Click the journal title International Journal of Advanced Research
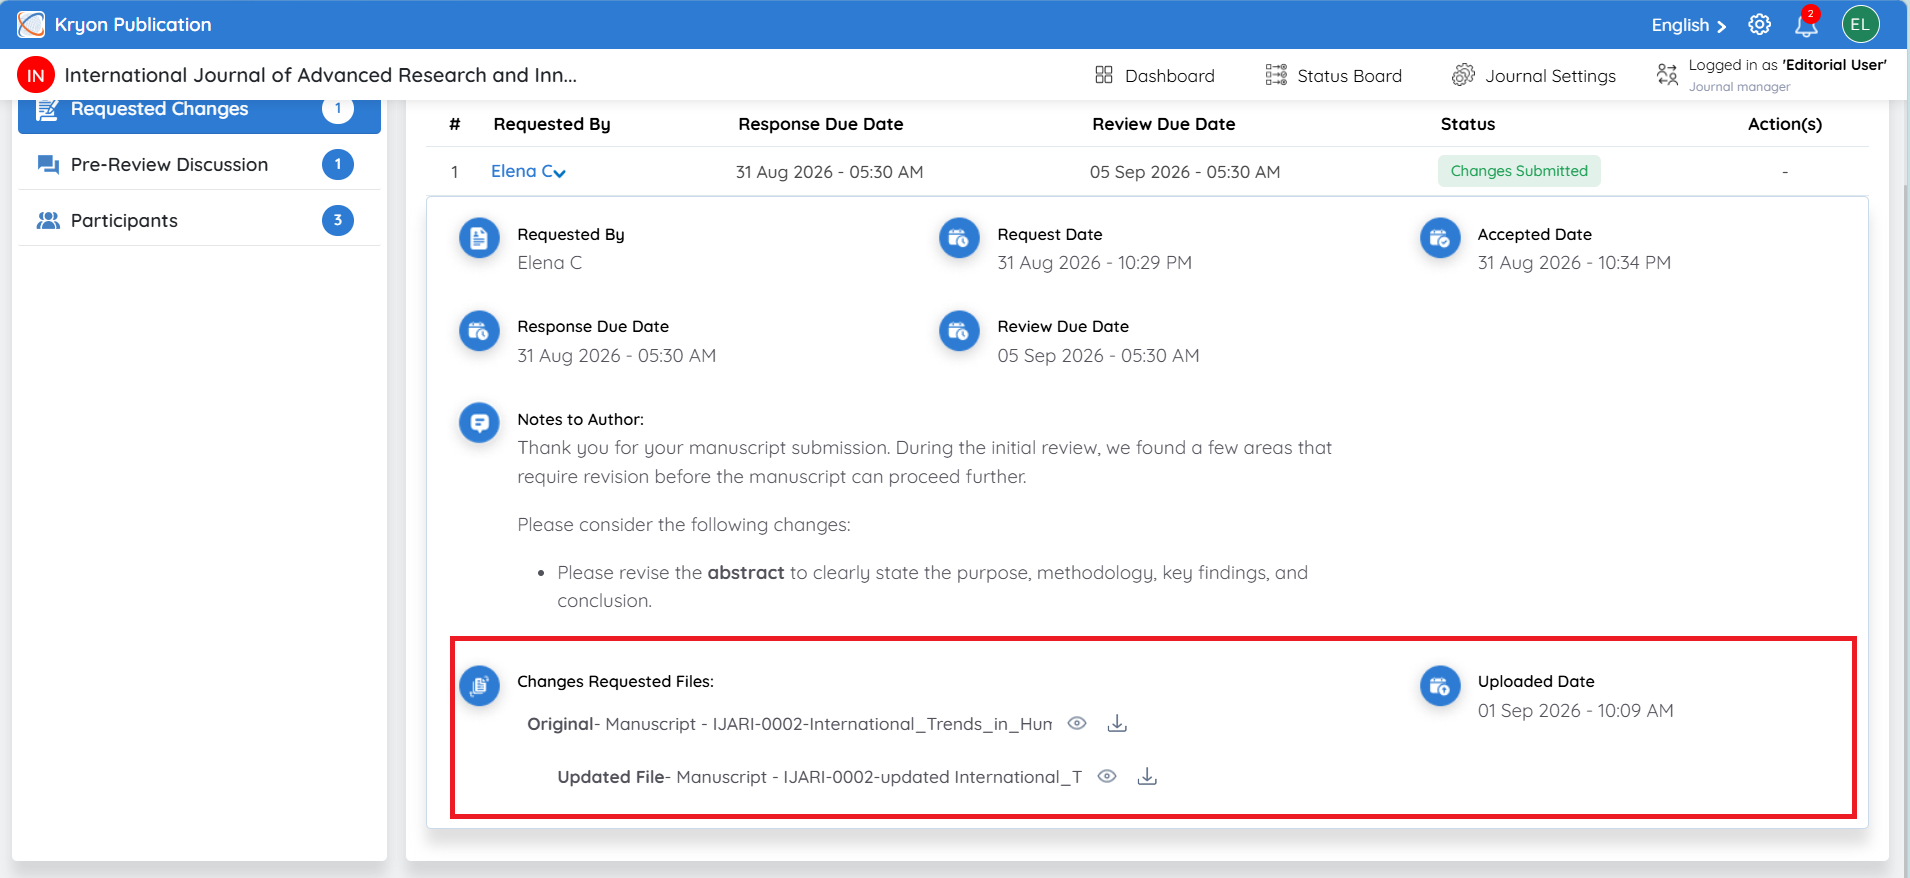1910x878 pixels. point(320,75)
